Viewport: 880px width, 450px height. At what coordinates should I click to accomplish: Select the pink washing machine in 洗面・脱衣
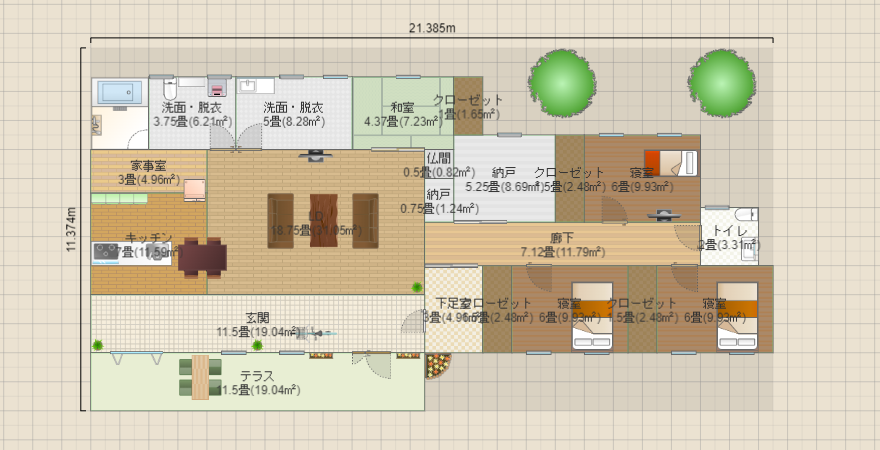point(216,88)
